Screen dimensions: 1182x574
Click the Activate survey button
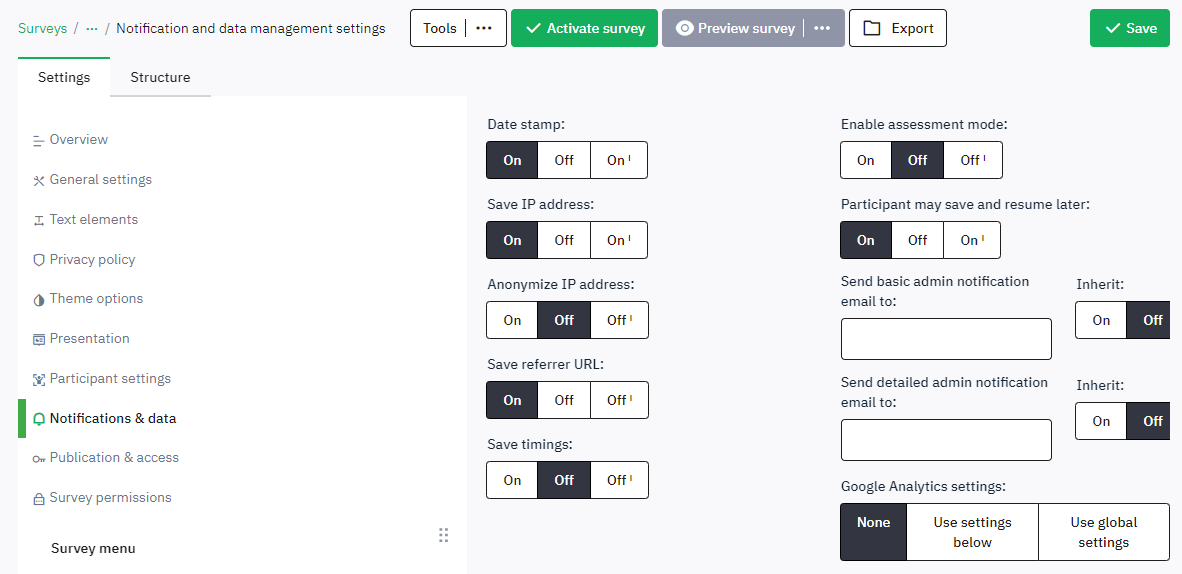tap(585, 28)
